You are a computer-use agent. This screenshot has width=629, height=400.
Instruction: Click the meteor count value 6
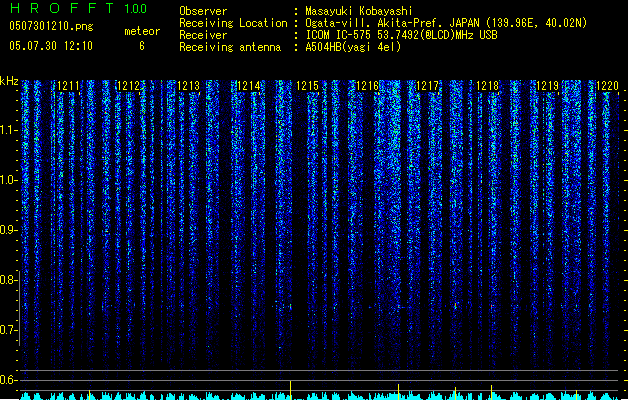pos(142,46)
